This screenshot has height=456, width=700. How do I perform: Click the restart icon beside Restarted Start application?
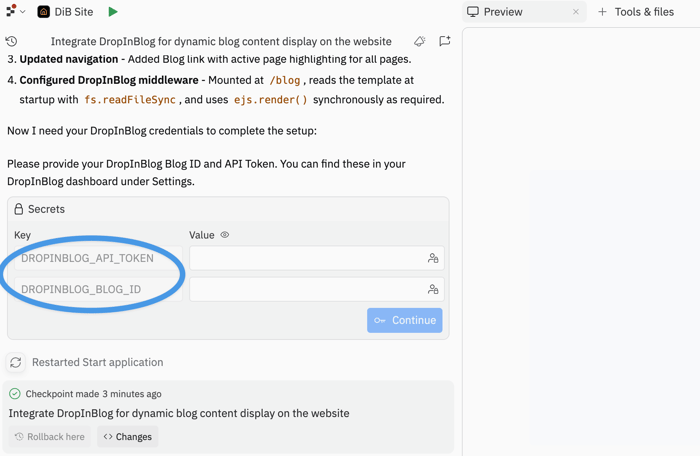coord(16,362)
